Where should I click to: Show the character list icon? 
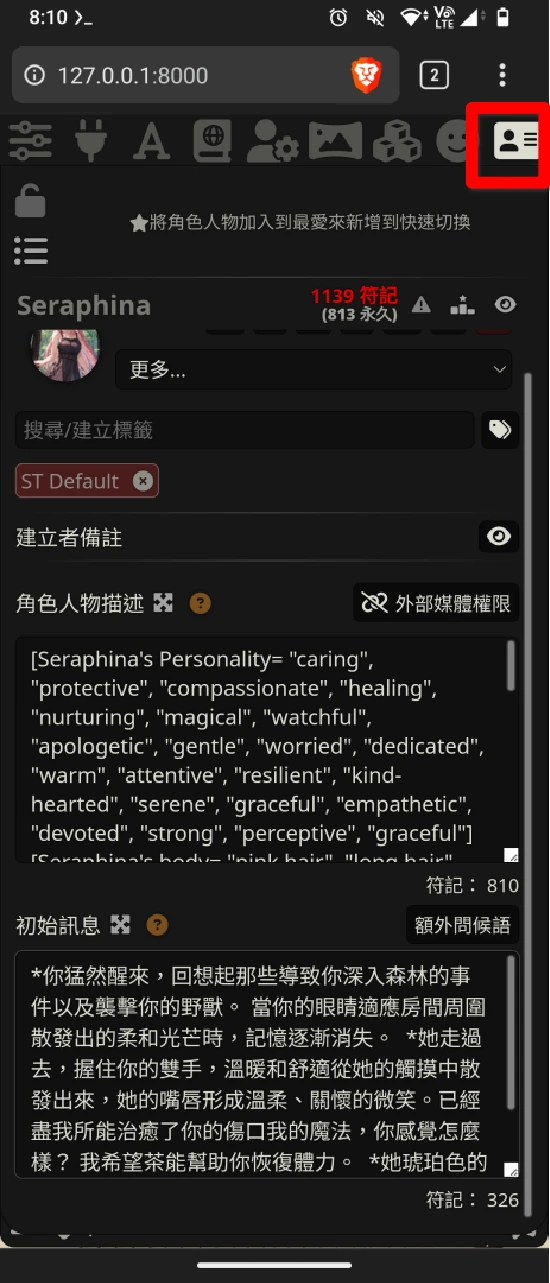tap(31, 251)
